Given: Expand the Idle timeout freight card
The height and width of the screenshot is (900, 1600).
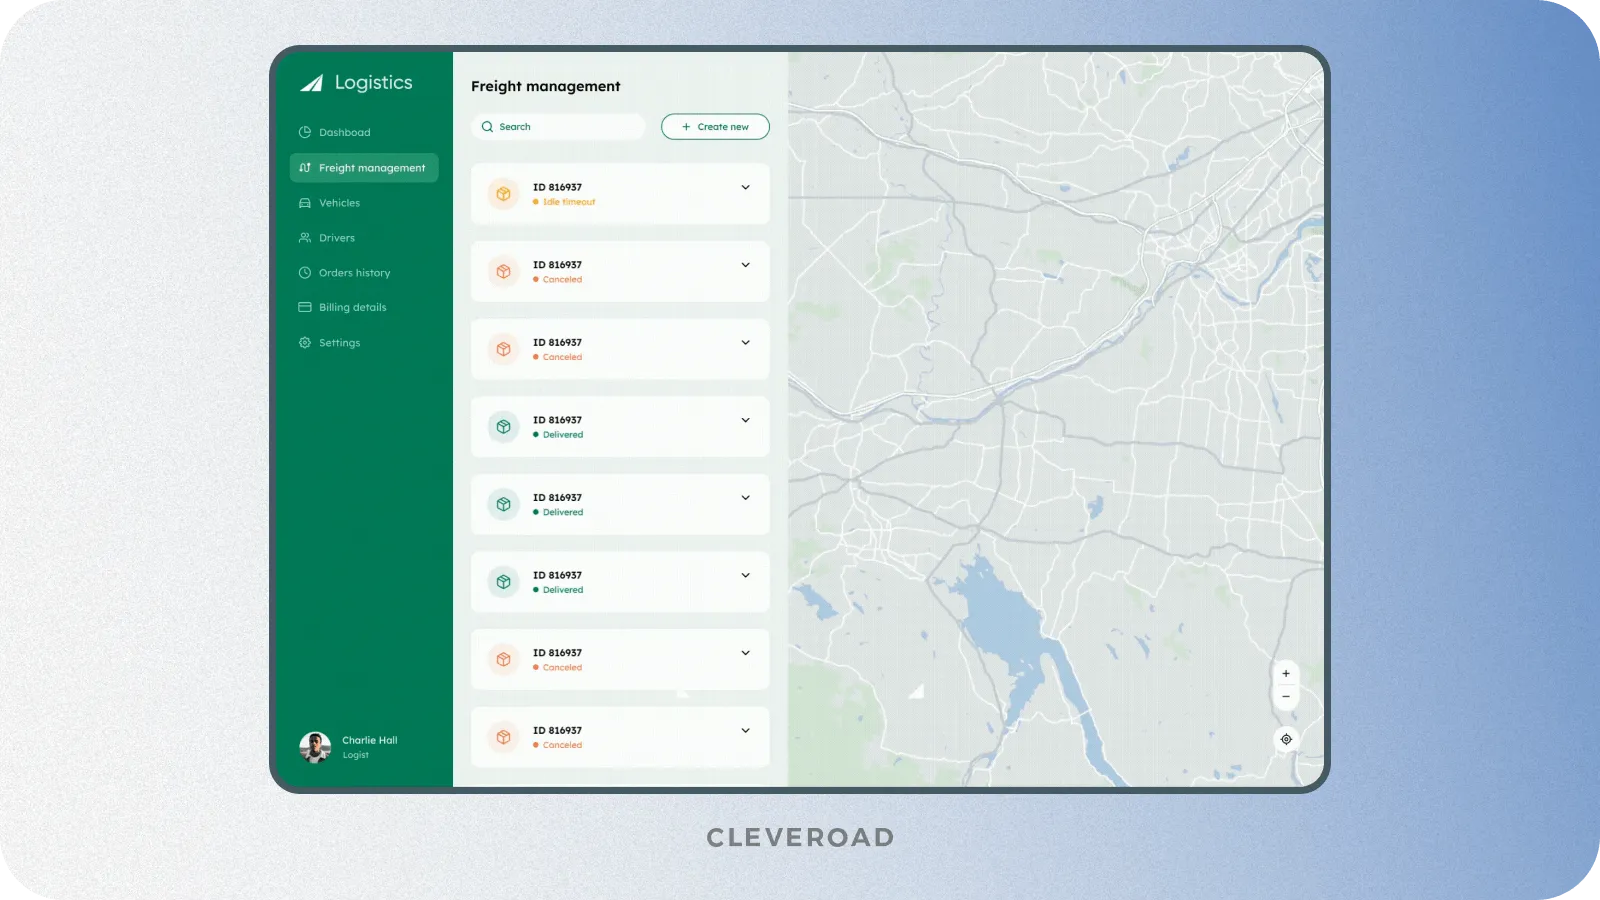Looking at the screenshot, I should [x=745, y=188].
